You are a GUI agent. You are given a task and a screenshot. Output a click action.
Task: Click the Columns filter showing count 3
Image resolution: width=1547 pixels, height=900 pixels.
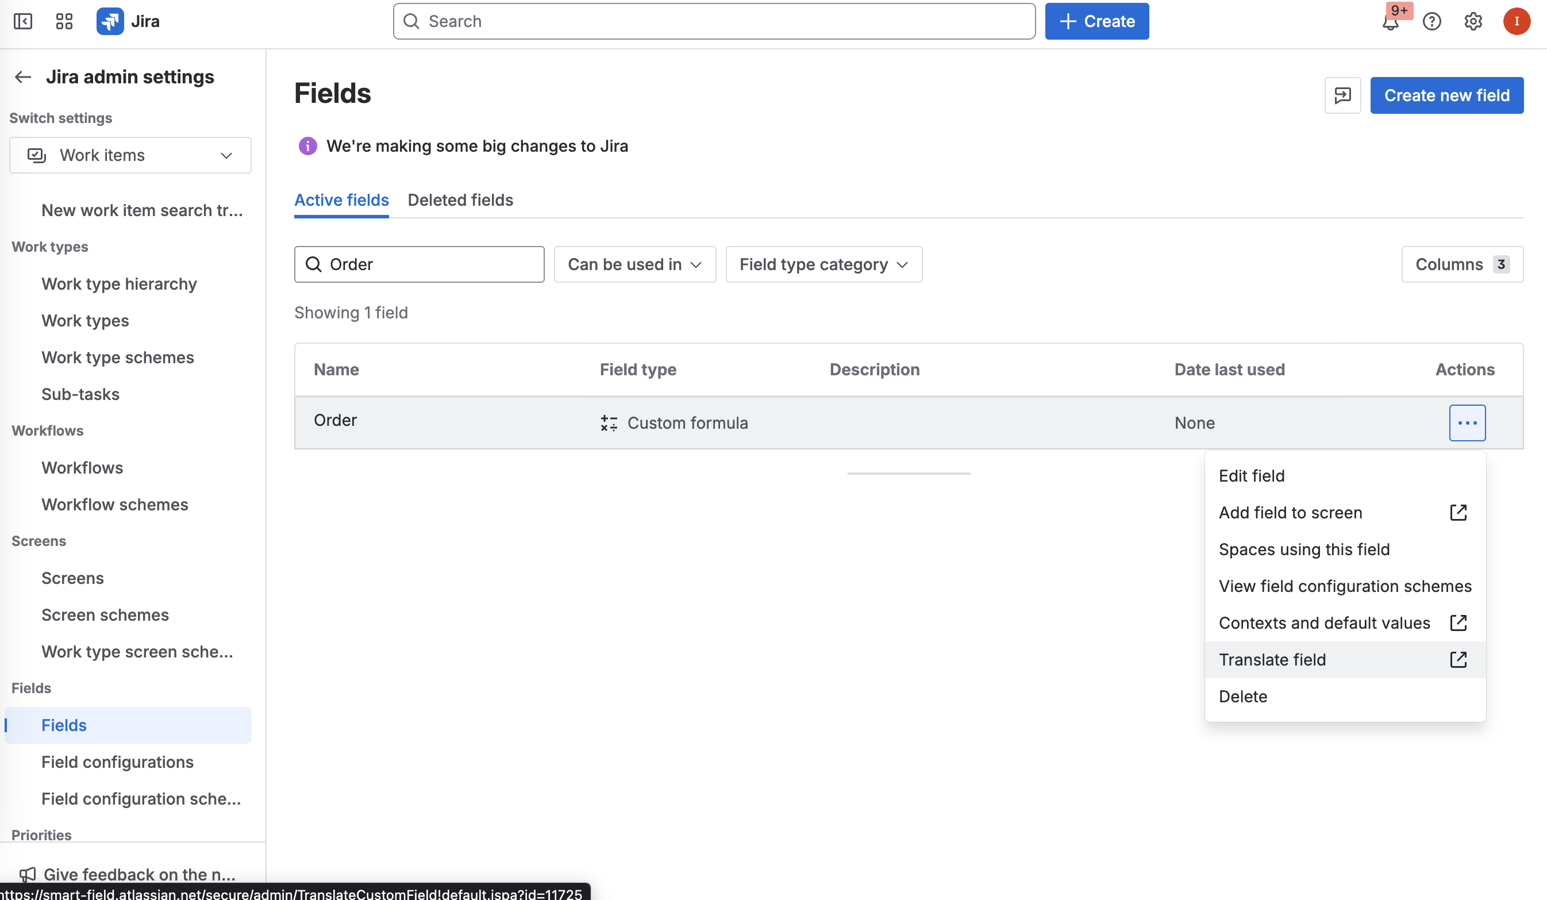click(x=1461, y=264)
